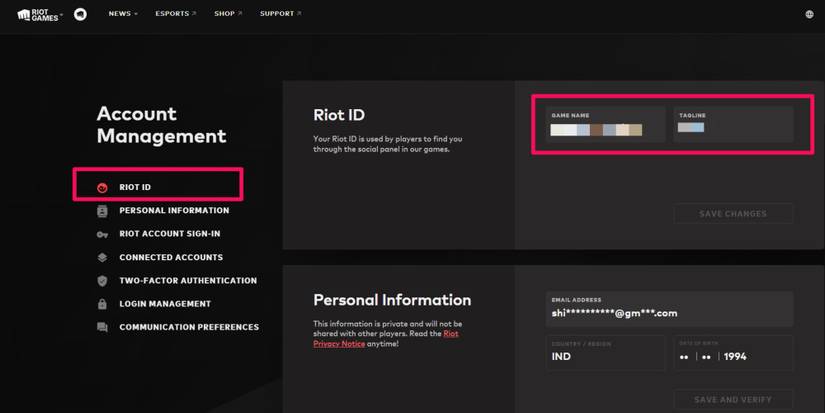Open the Shop link in header
The image size is (825, 413).
pos(228,14)
